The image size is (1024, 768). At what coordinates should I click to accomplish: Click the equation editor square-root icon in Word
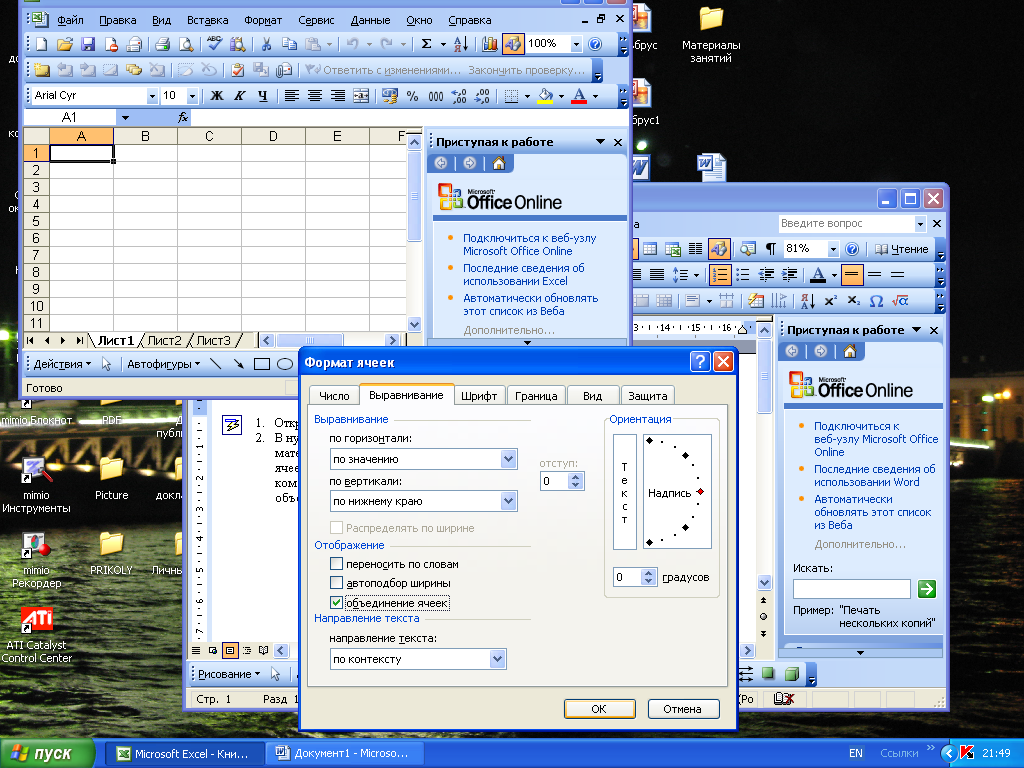[x=900, y=301]
